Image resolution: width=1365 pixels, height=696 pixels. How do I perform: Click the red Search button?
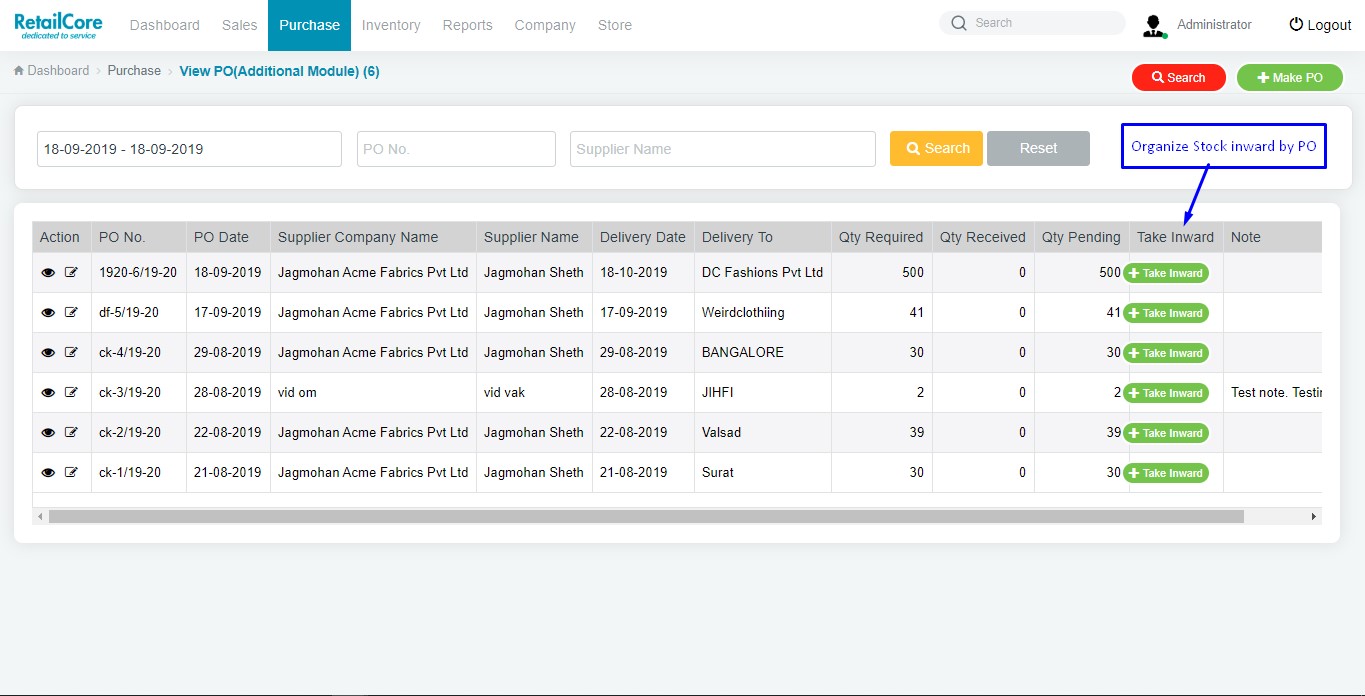coord(1179,77)
